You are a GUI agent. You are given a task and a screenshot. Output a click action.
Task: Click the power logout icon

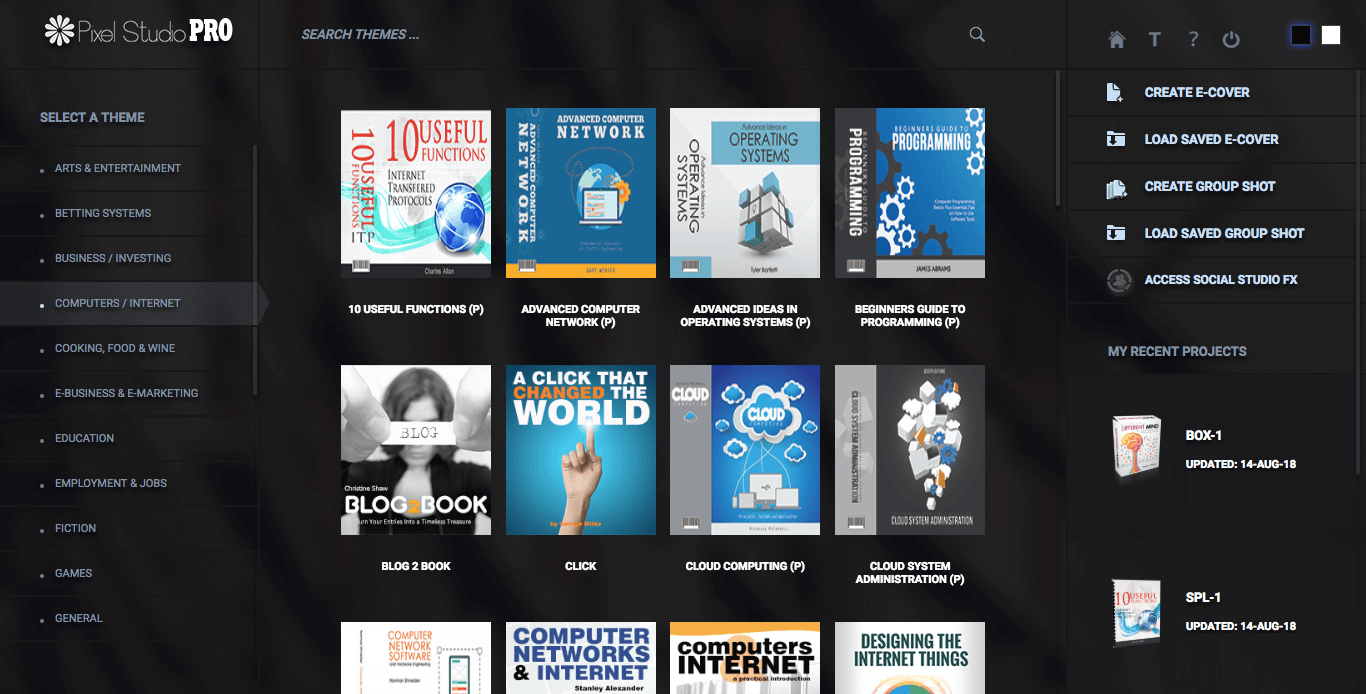coord(1231,39)
